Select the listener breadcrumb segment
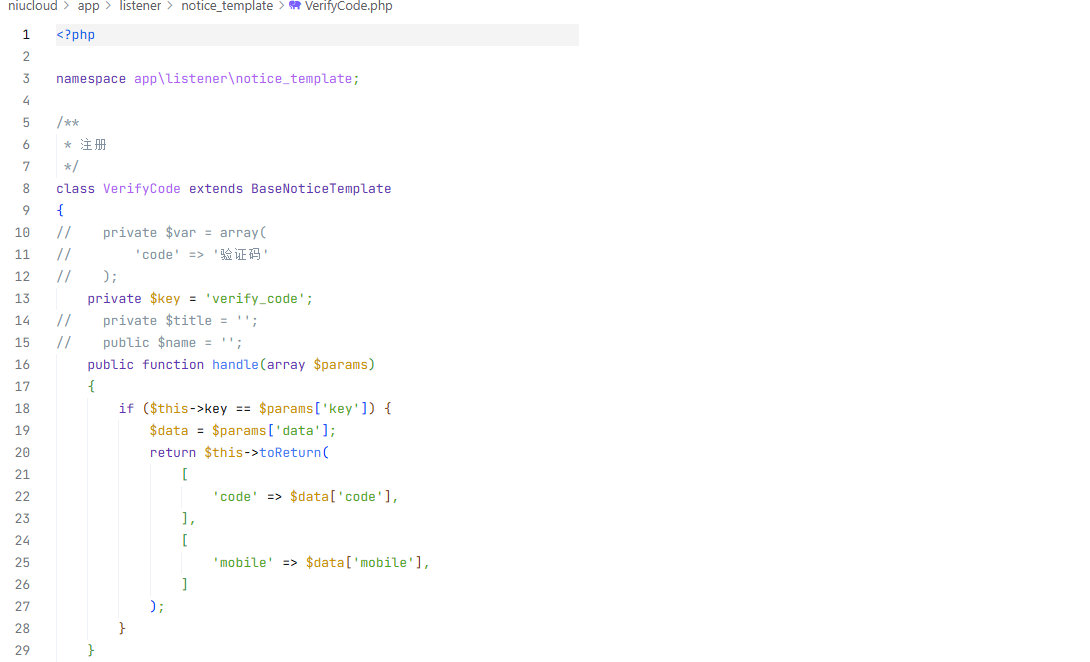The height and width of the screenshot is (662, 1090). 140,6
